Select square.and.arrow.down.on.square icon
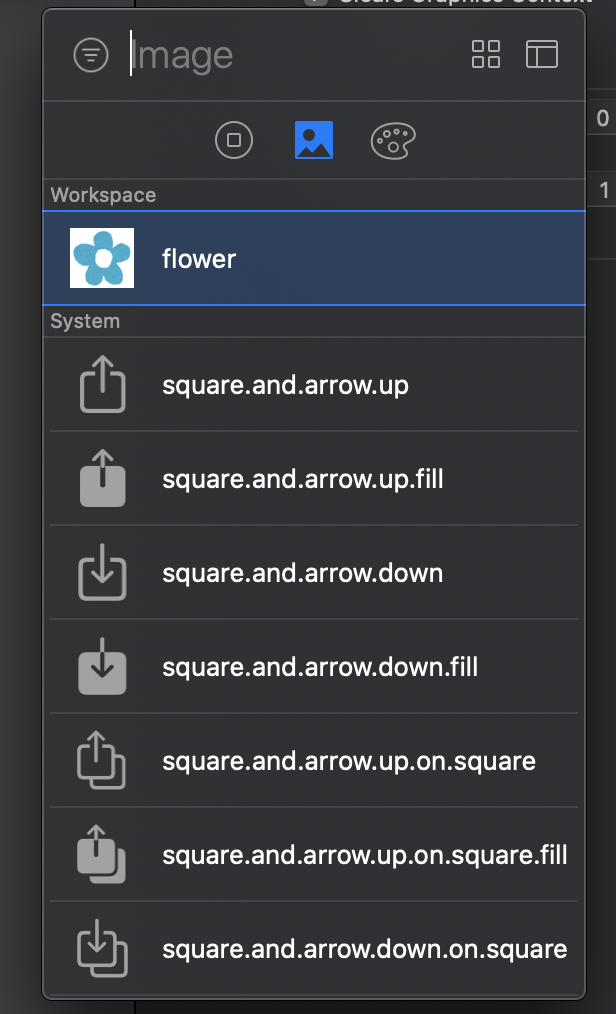Viewport: 616px width, 1014px height. (102, 949)
